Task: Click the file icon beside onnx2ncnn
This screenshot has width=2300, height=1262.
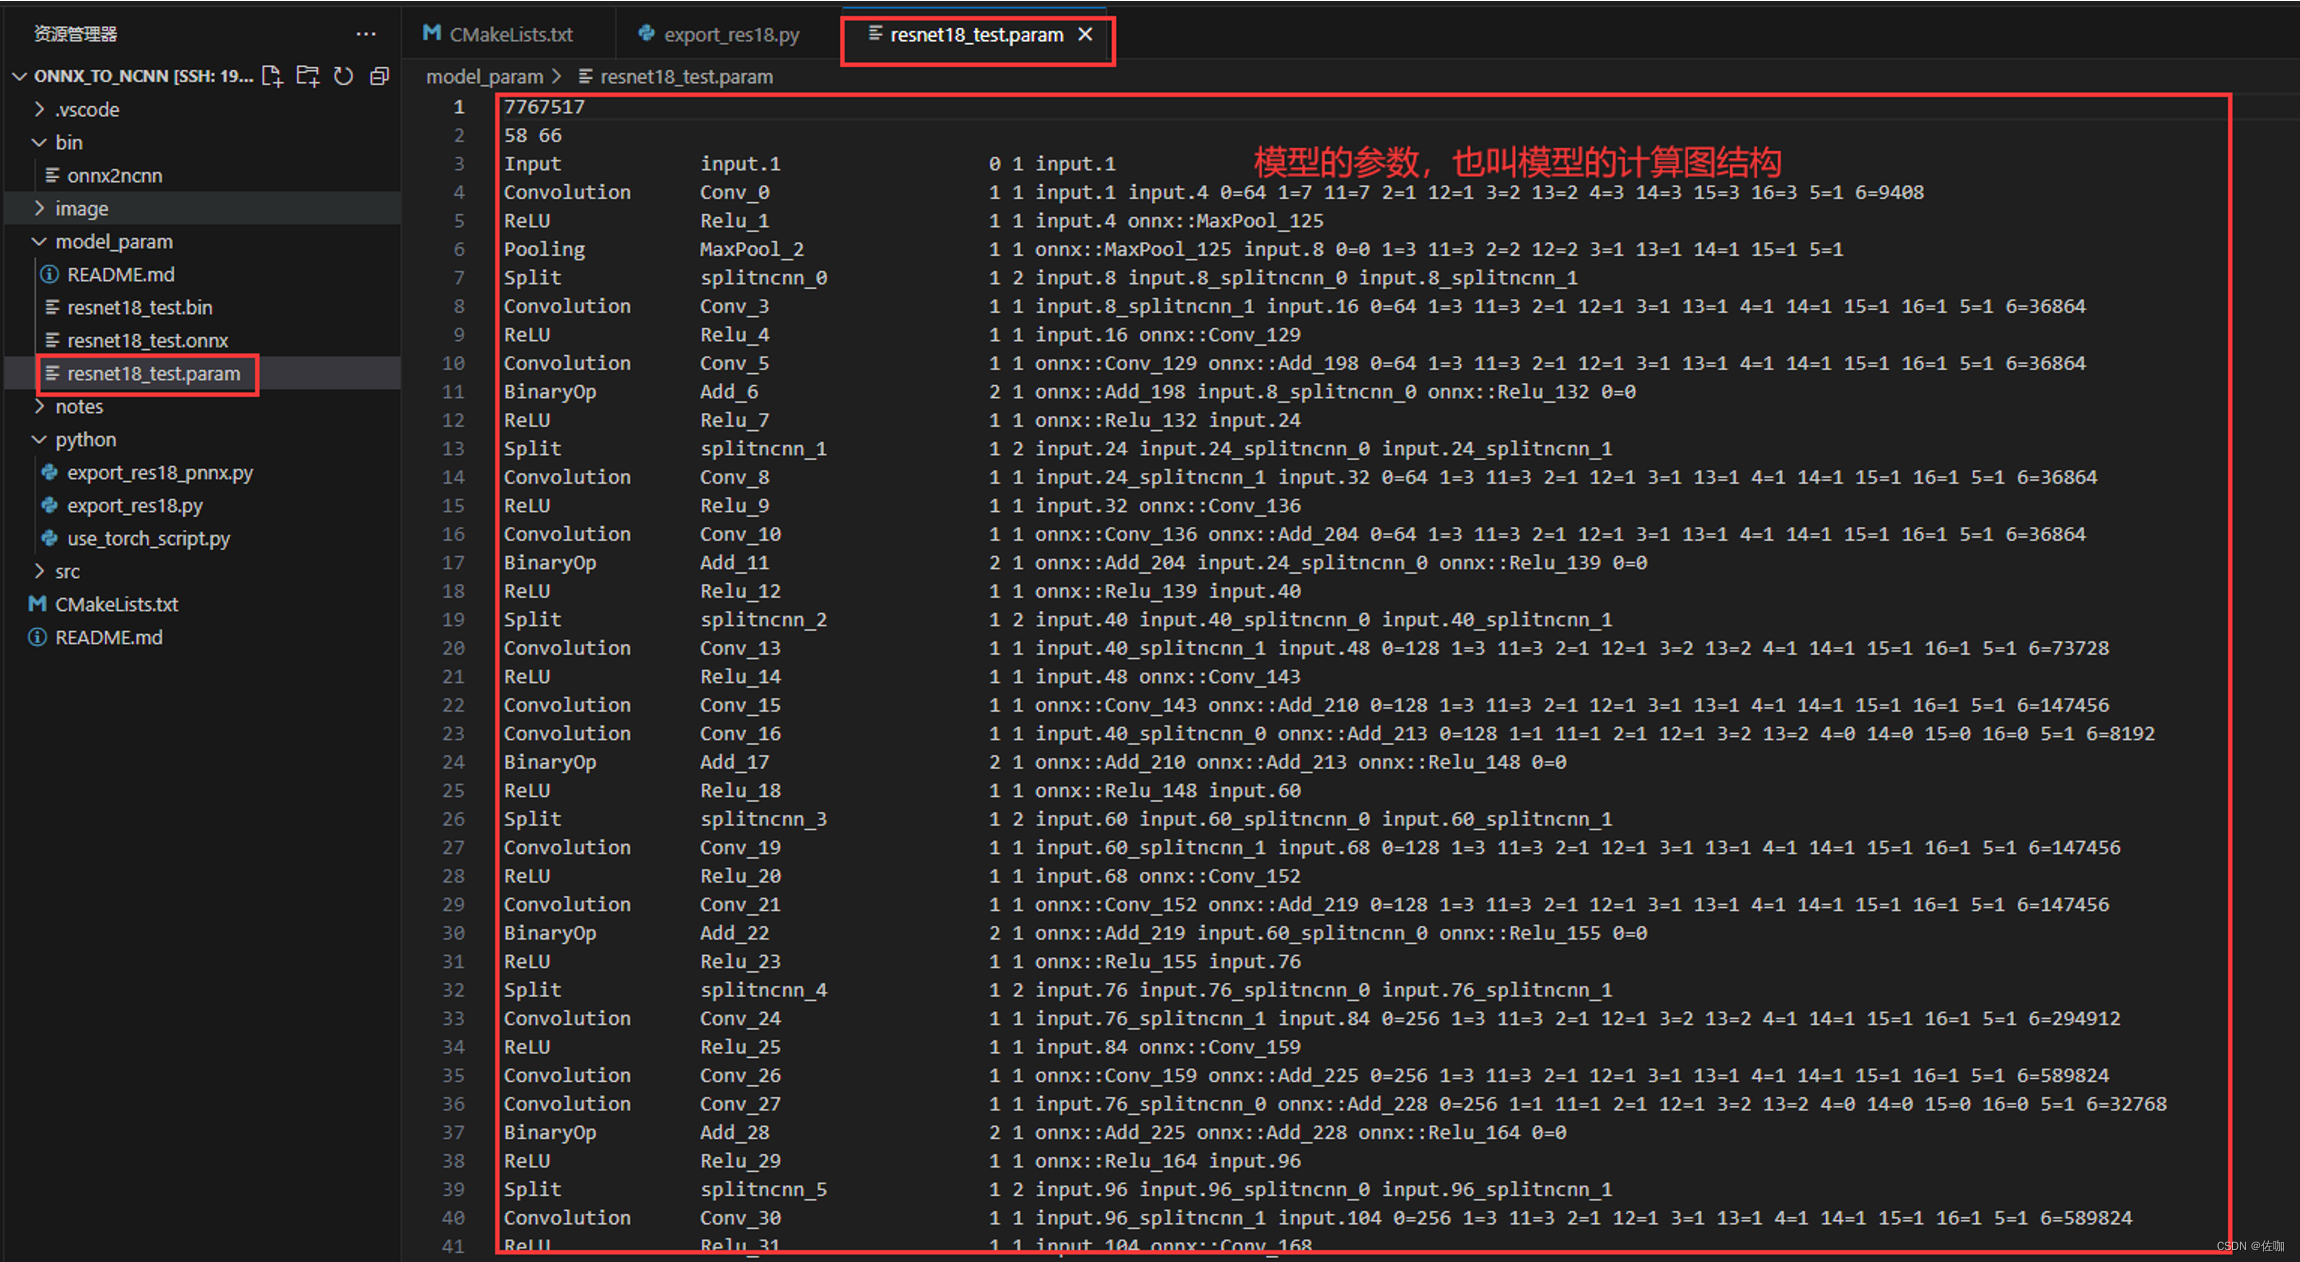Action: [x=52, y=175]
